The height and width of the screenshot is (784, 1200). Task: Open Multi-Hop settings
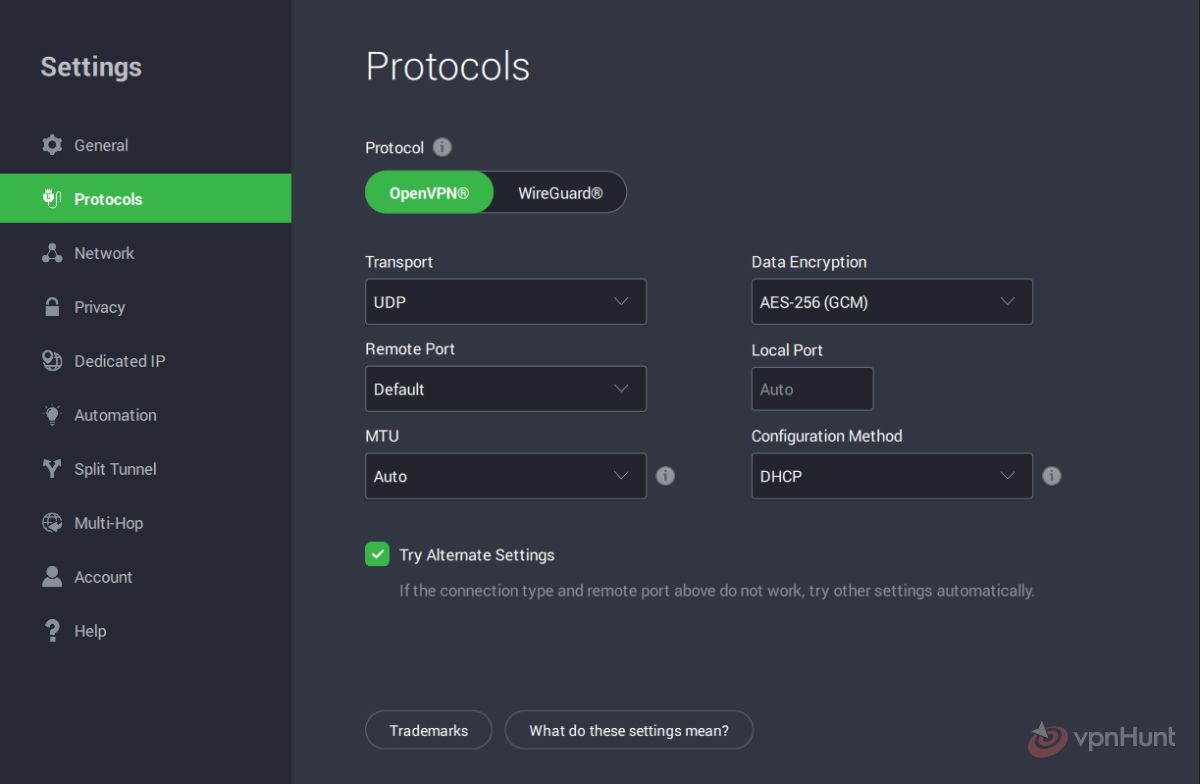[x=146, y=523]
